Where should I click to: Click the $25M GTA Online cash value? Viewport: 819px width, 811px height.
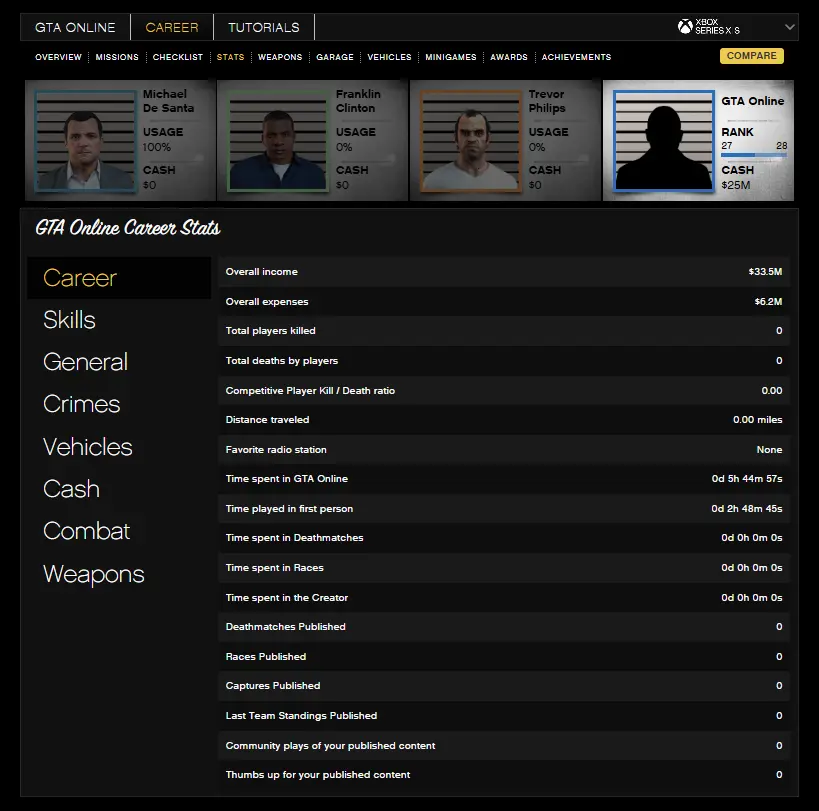coord(735,185)
